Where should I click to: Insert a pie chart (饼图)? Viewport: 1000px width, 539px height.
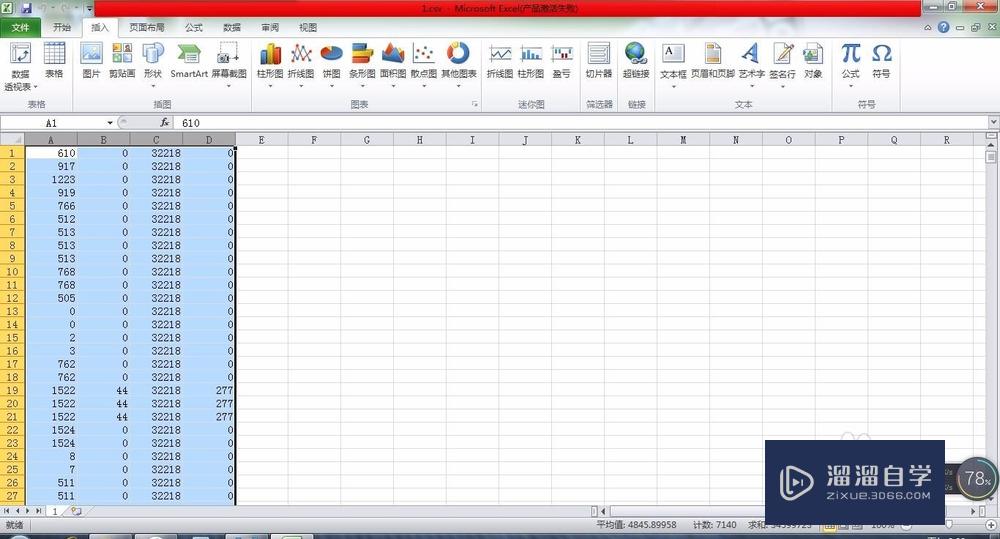coord(332,64)
